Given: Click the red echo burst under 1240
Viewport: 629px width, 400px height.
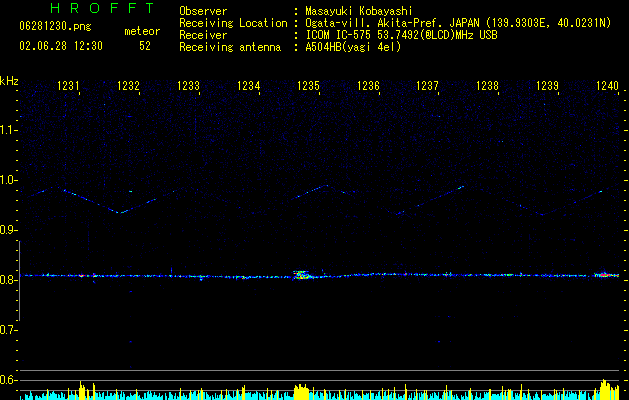Looking at the screenshot, I should click(x=607, y=275).
